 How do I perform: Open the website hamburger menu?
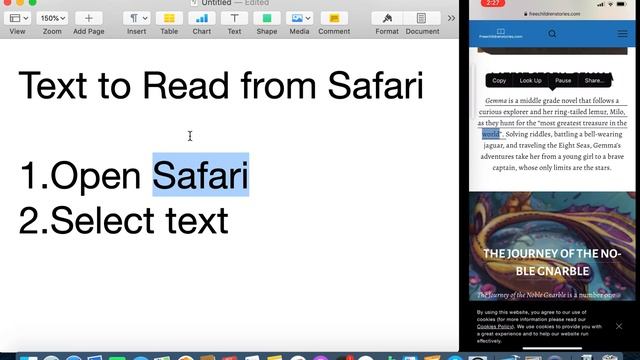tap(622, 34)
